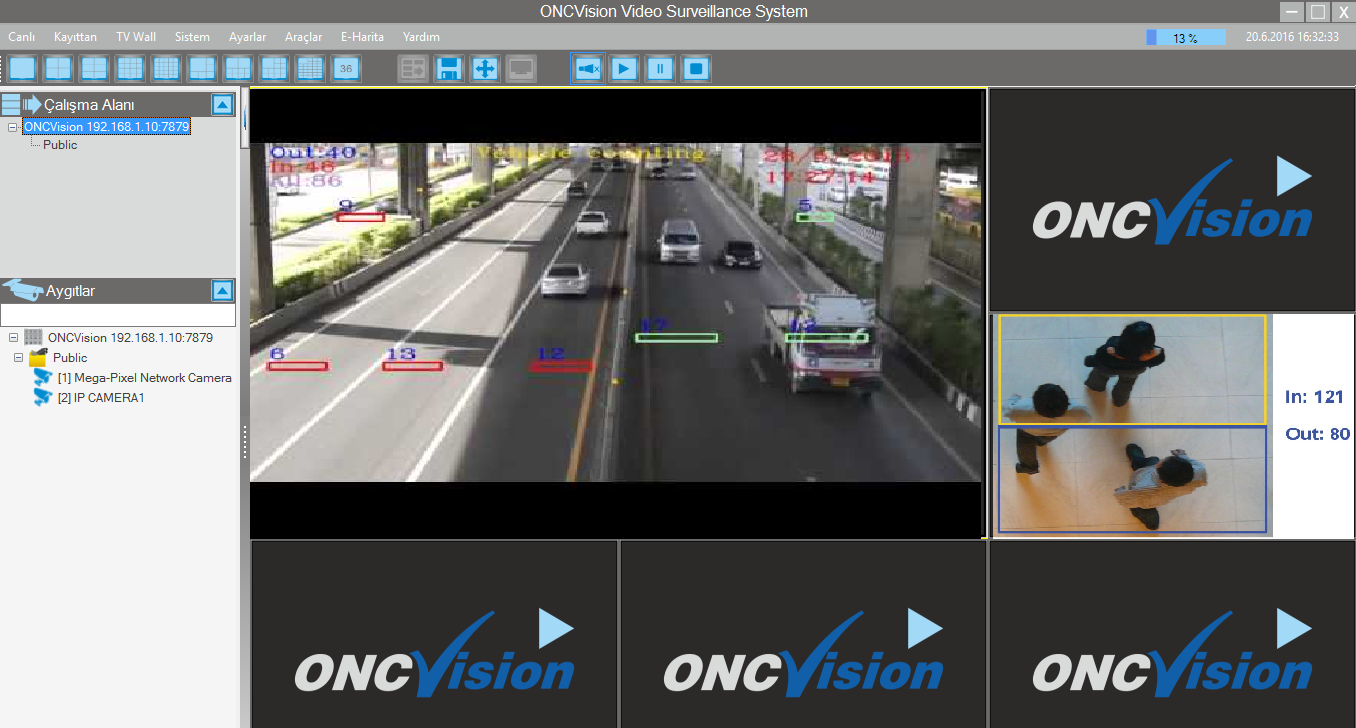
Task: Open the Yardım menu
Action: pyautogui.click(x=421, y=37)
